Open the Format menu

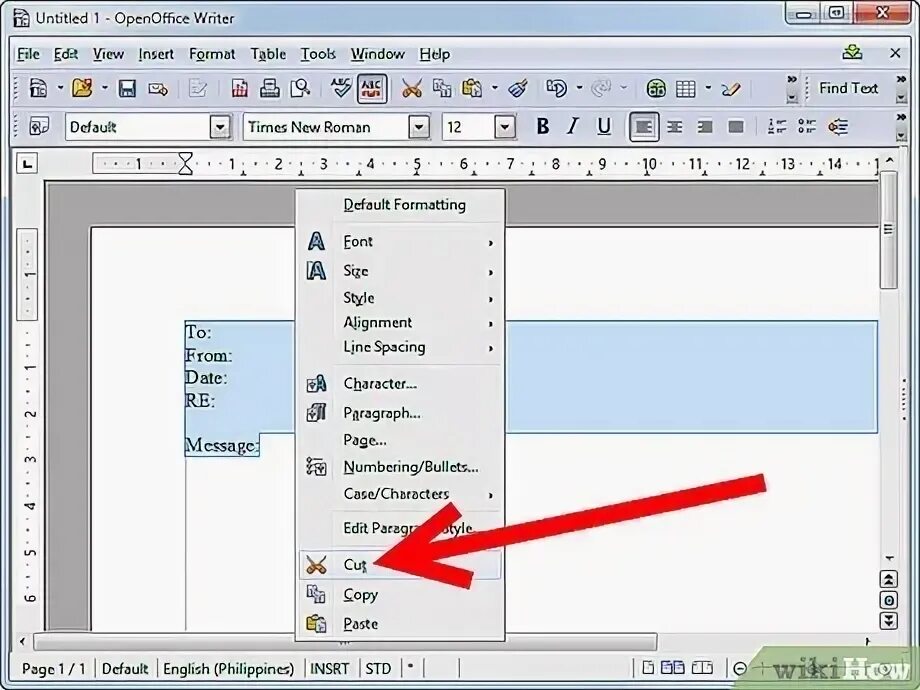pyautogui.click(x=212, y=54)
